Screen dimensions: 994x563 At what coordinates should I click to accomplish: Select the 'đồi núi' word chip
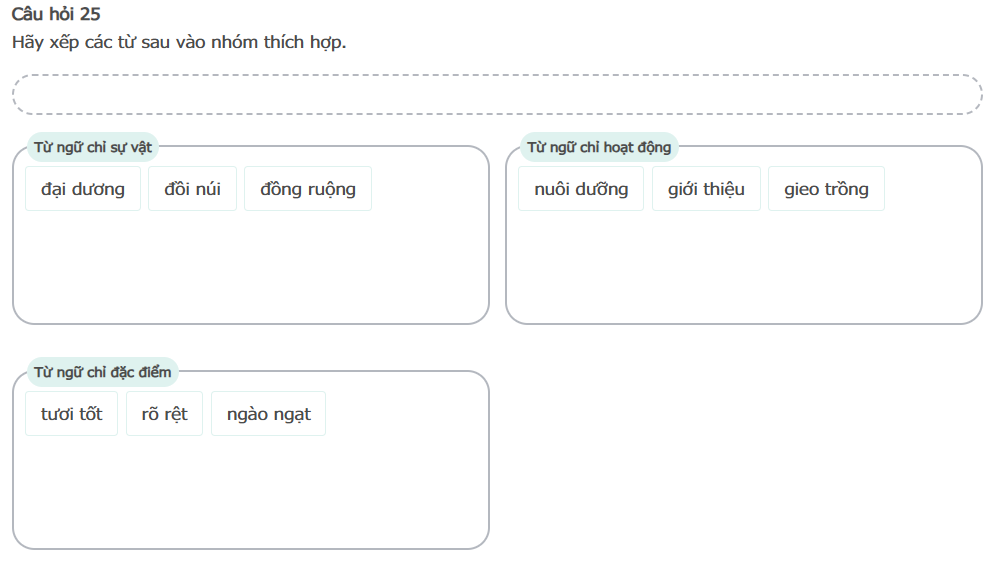click(x=193, y=189)
